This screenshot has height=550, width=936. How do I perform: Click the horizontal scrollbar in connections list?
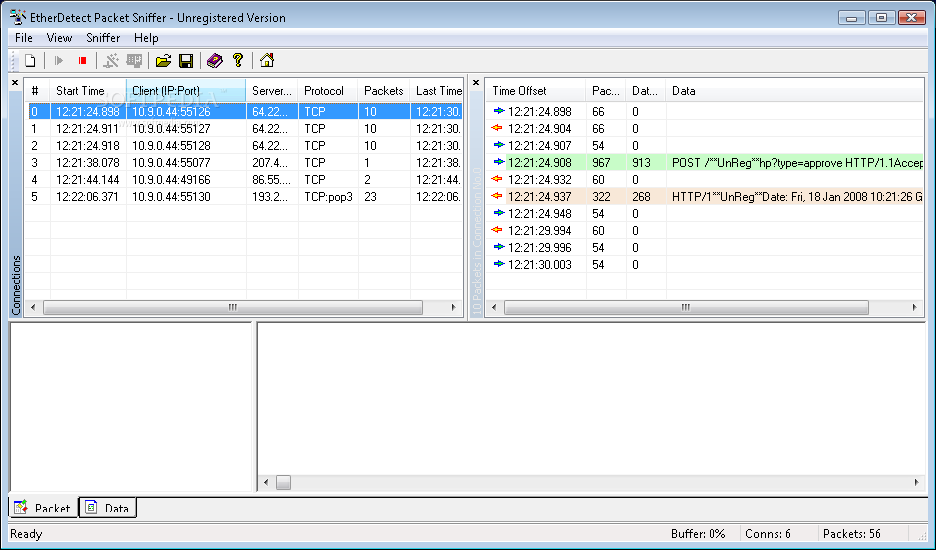coord(233,308)
